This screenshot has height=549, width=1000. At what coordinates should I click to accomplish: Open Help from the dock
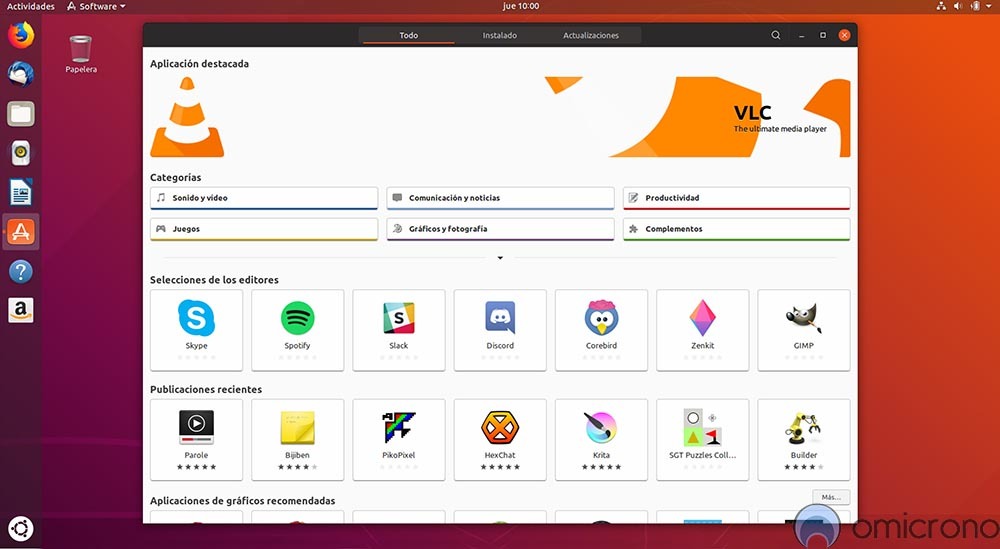pyautogui.click(x=21, y=272)
